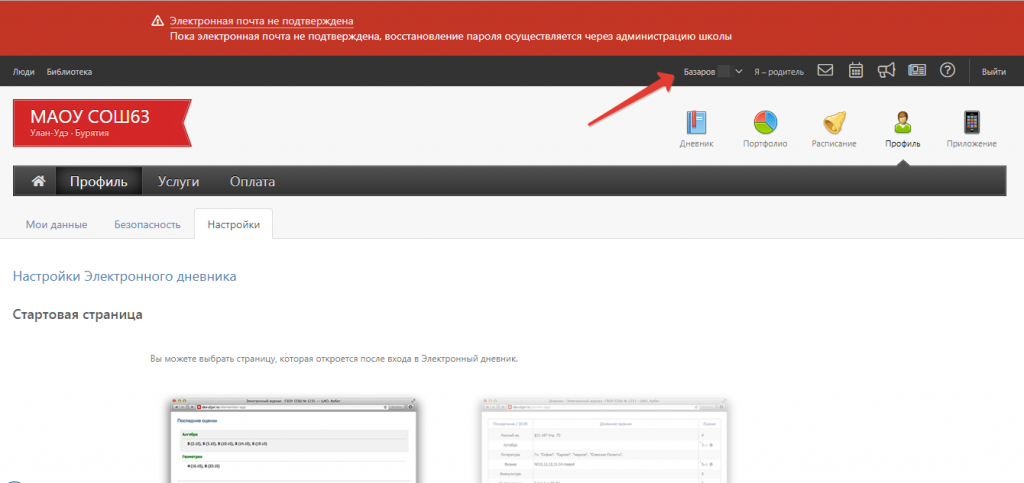1024x483 pixels.
Task: Open the Услуги navigation menu item
Action: click(x=178, y=181)
